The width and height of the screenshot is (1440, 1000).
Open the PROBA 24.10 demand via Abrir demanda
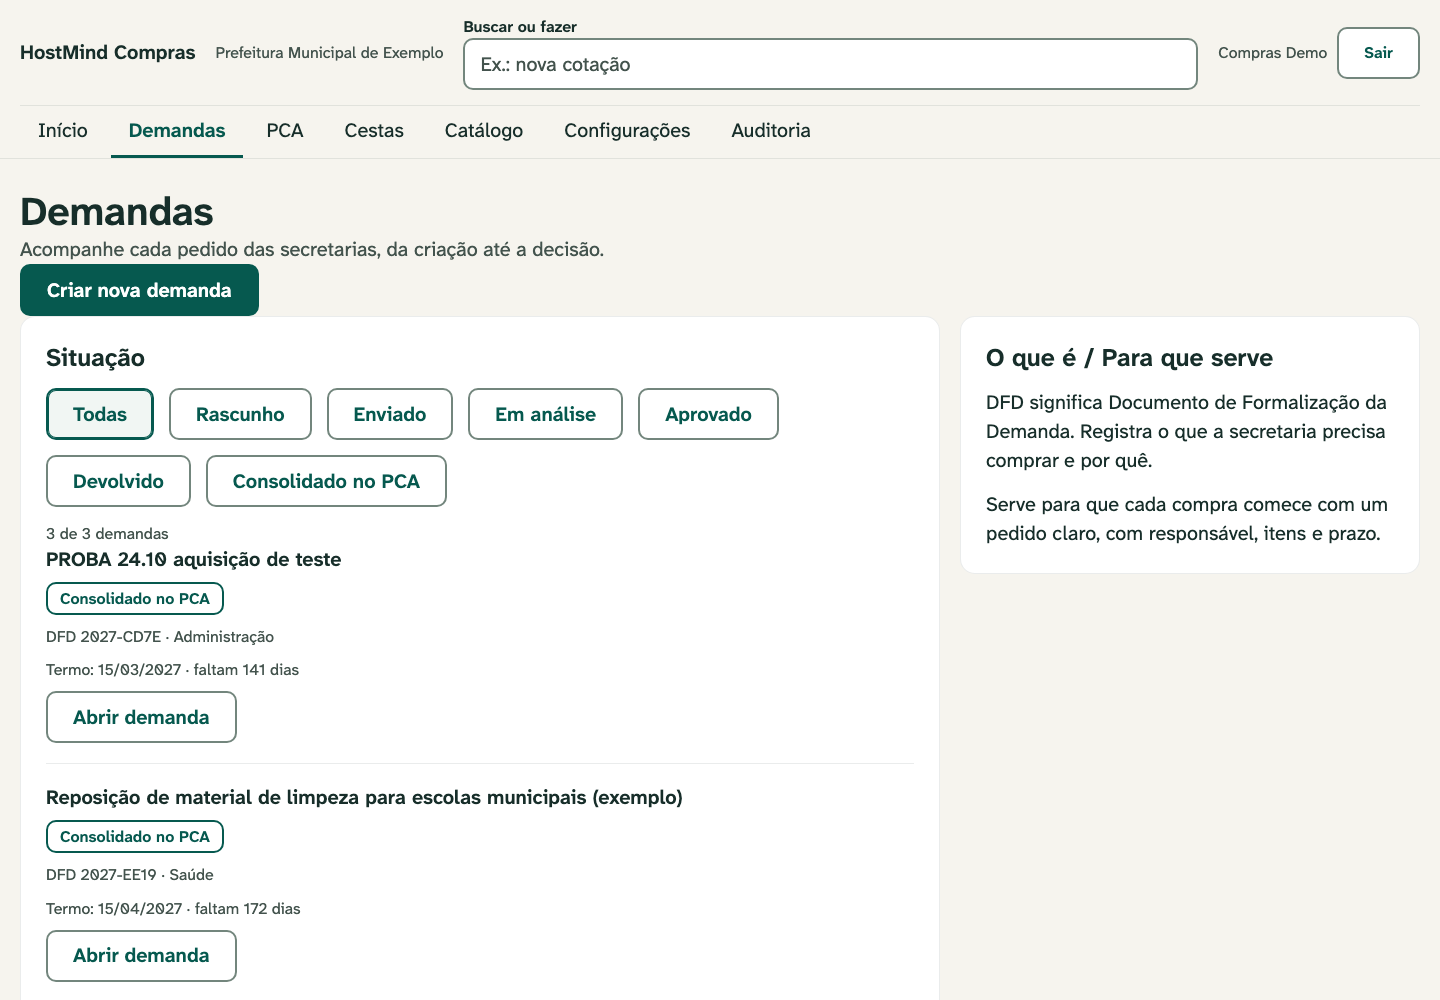(x=141, y=717)
